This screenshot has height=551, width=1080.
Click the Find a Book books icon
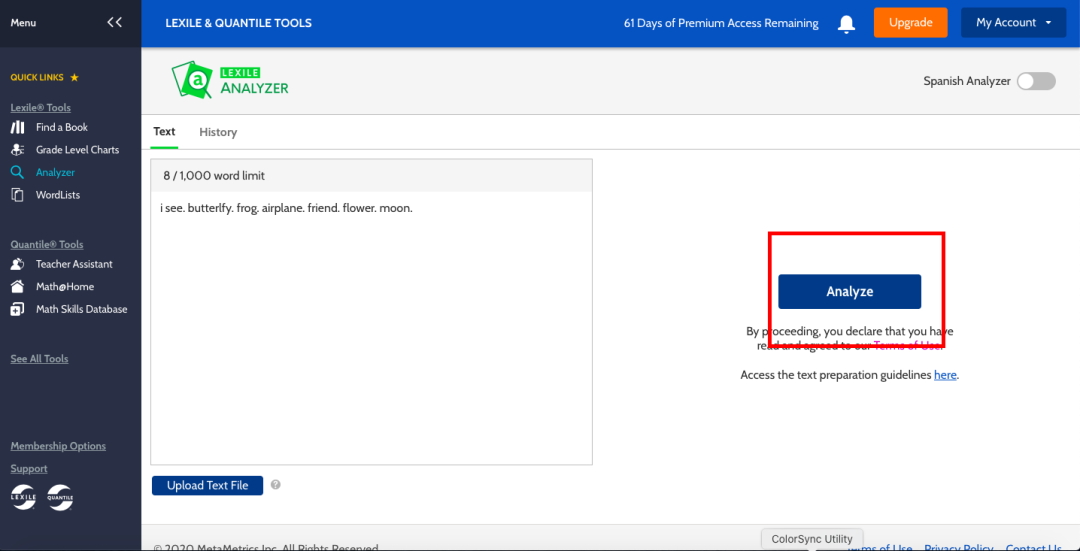point(18,127)
